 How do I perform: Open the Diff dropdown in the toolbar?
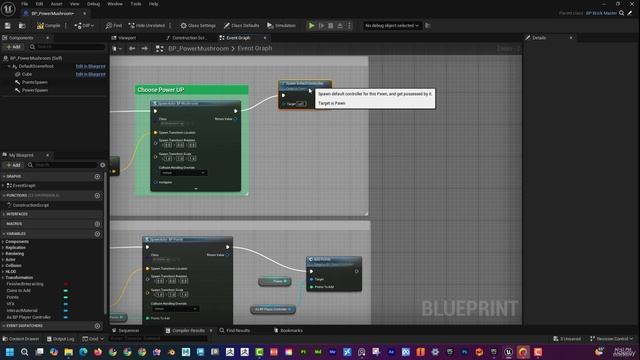pyautogui.click(x=84, y=26)
